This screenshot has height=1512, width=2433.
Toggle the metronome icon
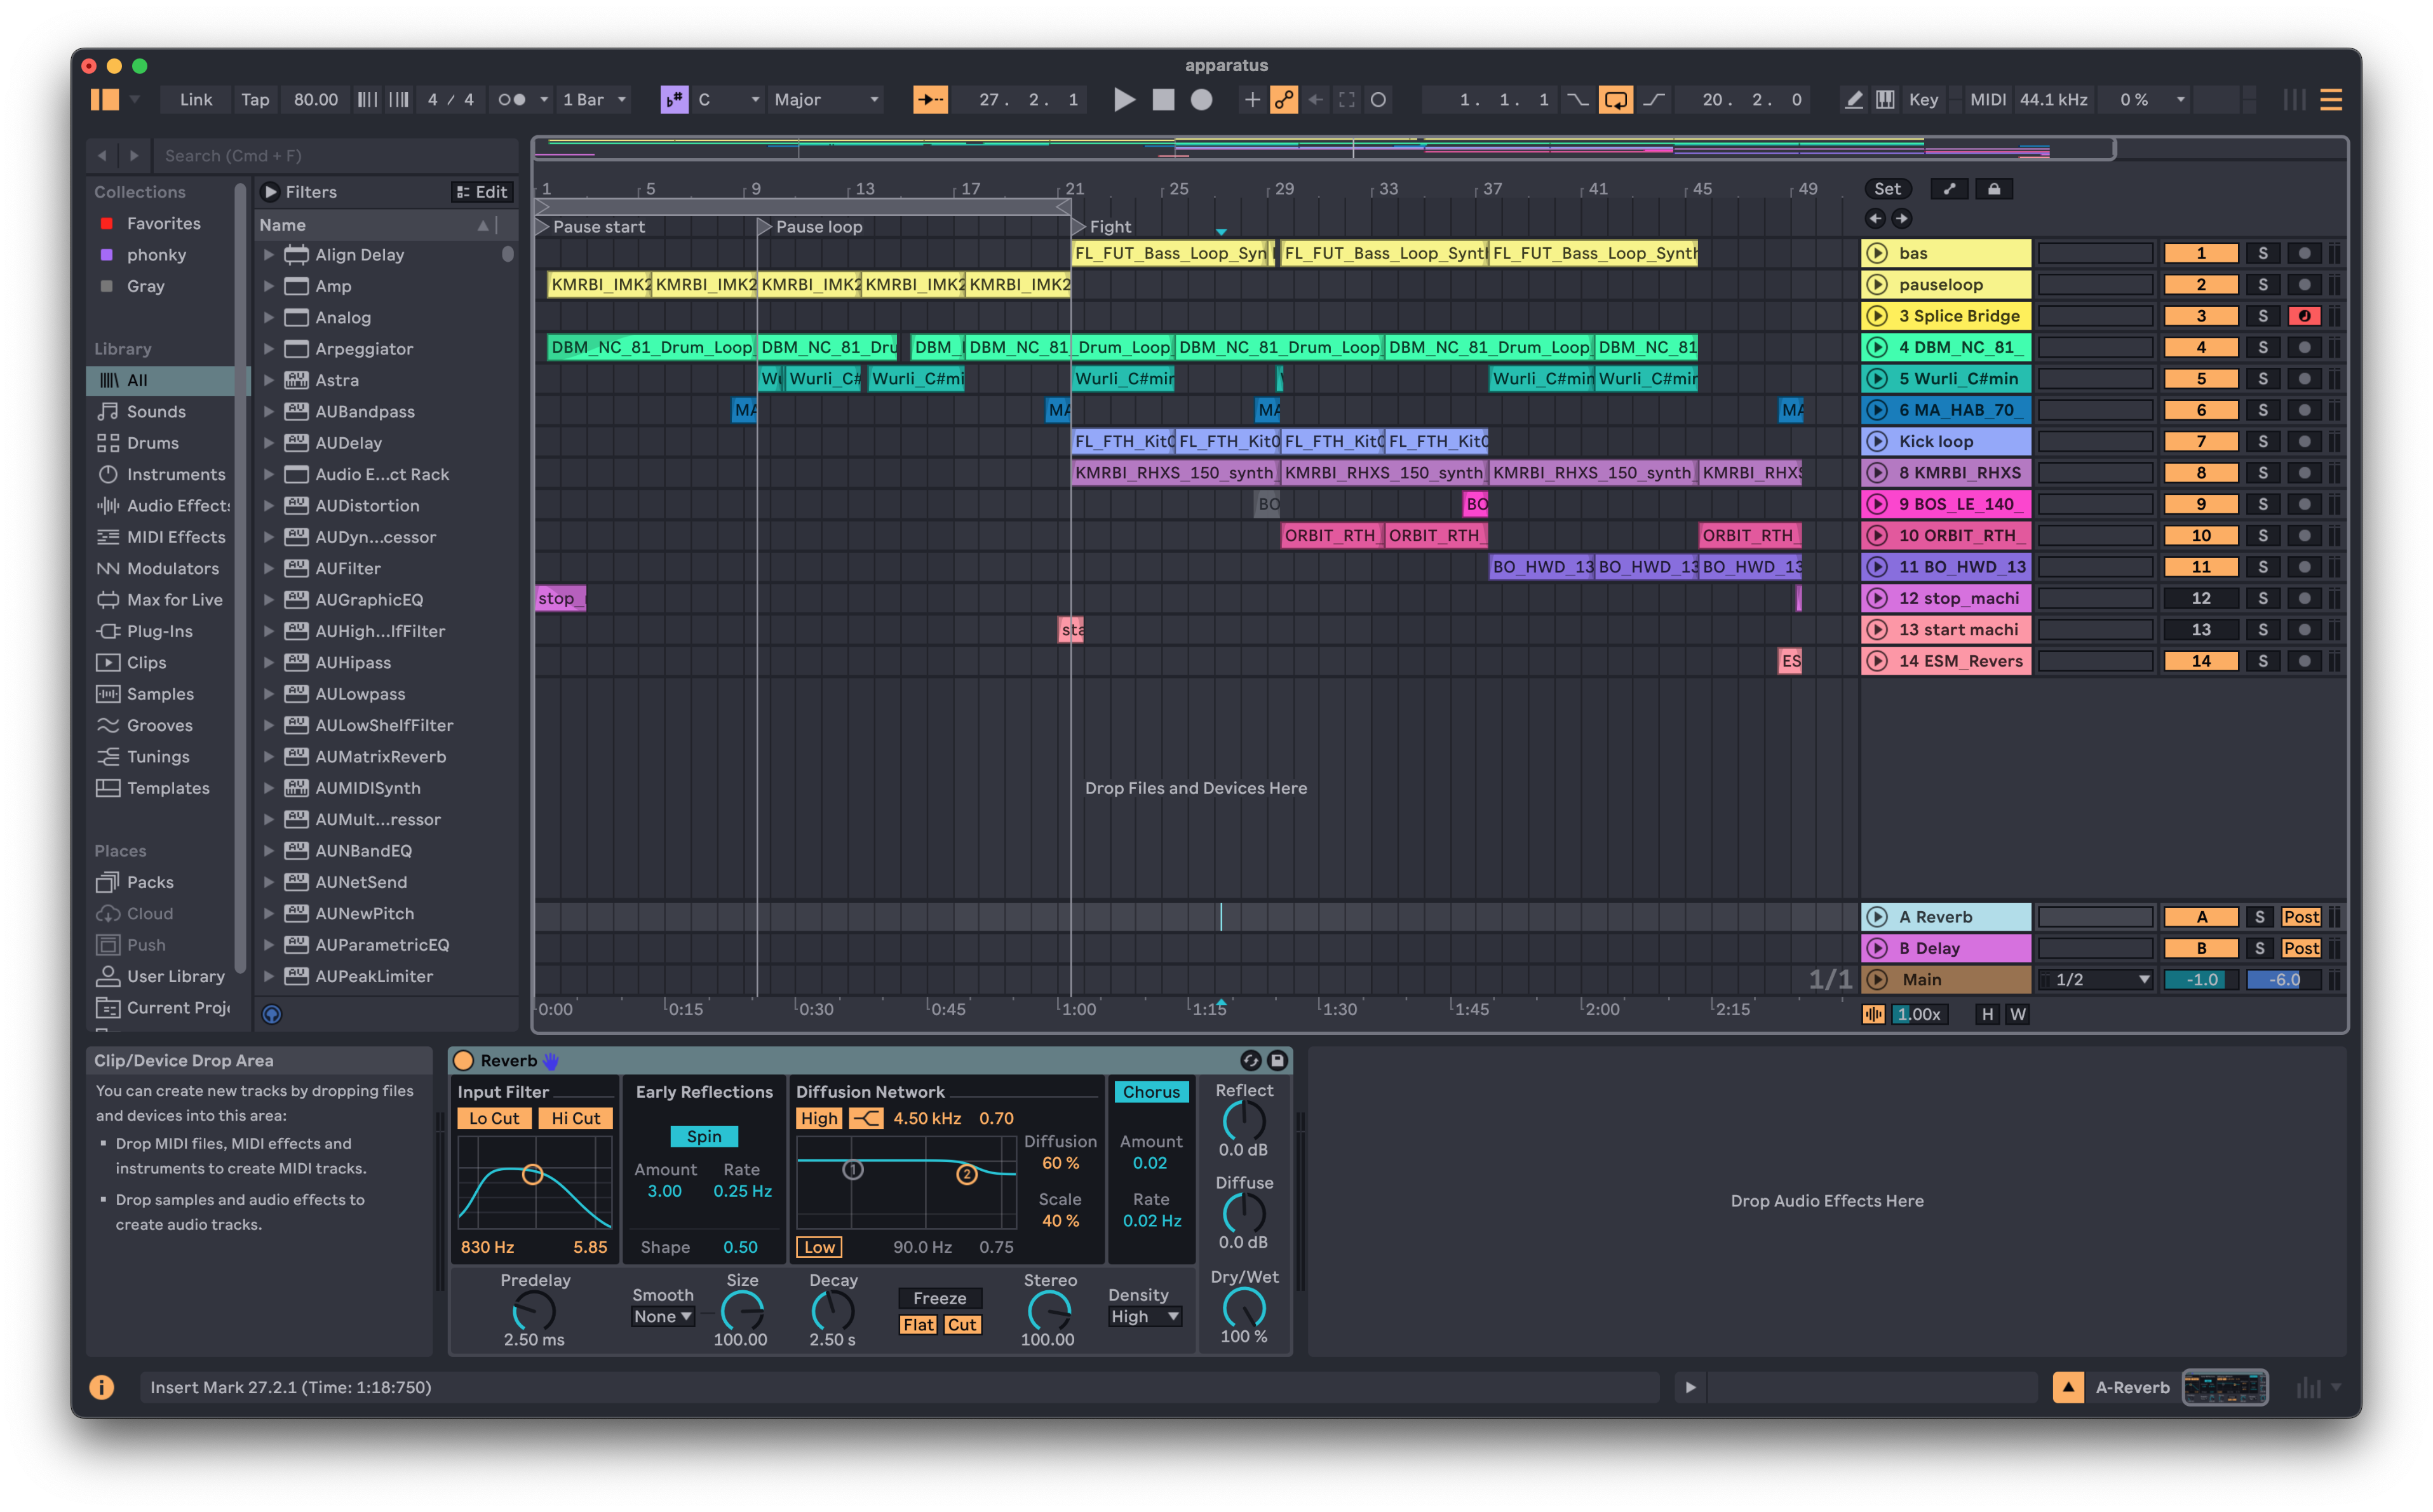pyautogui.click(x=512, y=99)
